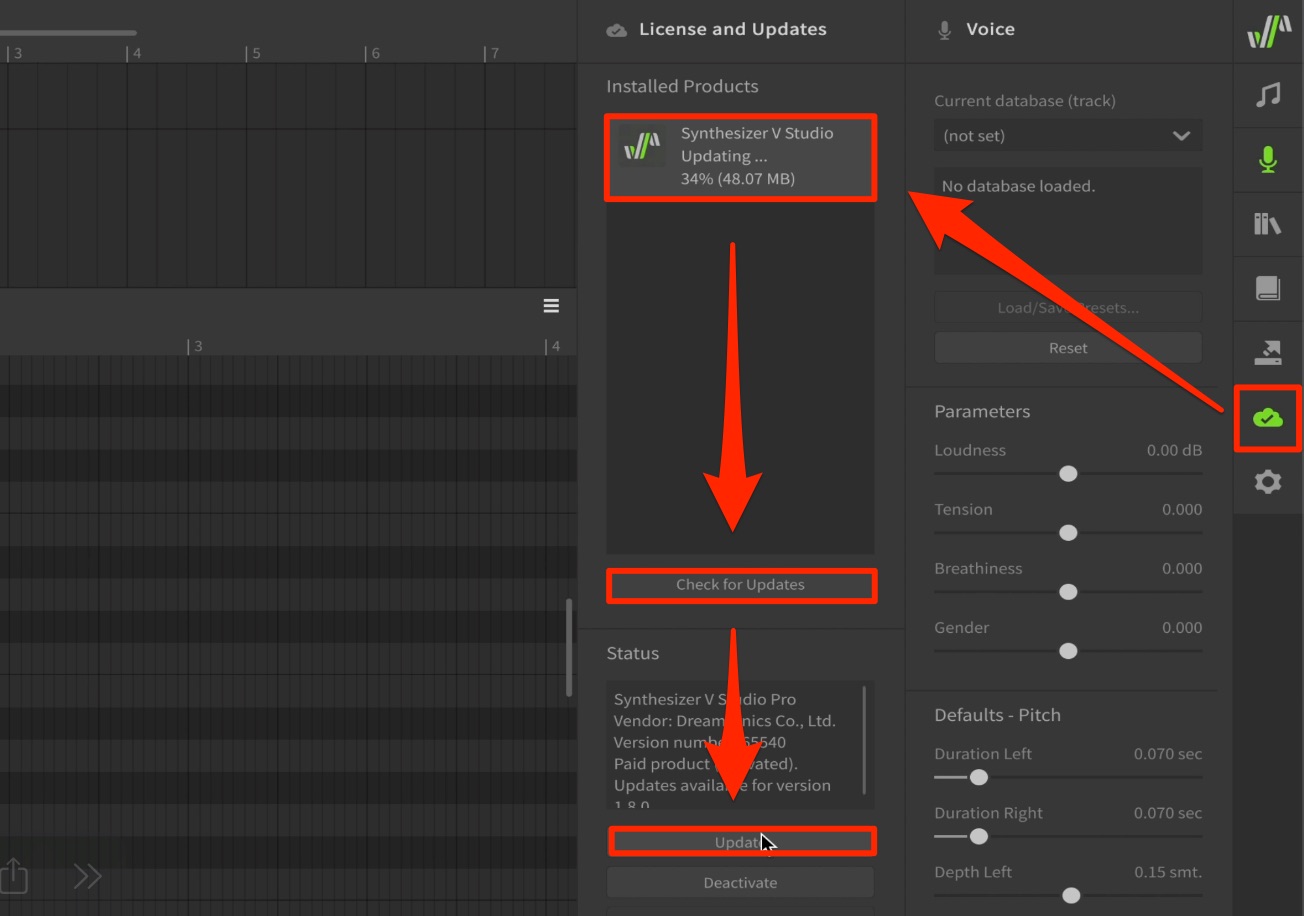This screenshot has width=1304, height=916.
Task: Click the Duration Left value 0.070 sec
Action: coord(1168,754)
